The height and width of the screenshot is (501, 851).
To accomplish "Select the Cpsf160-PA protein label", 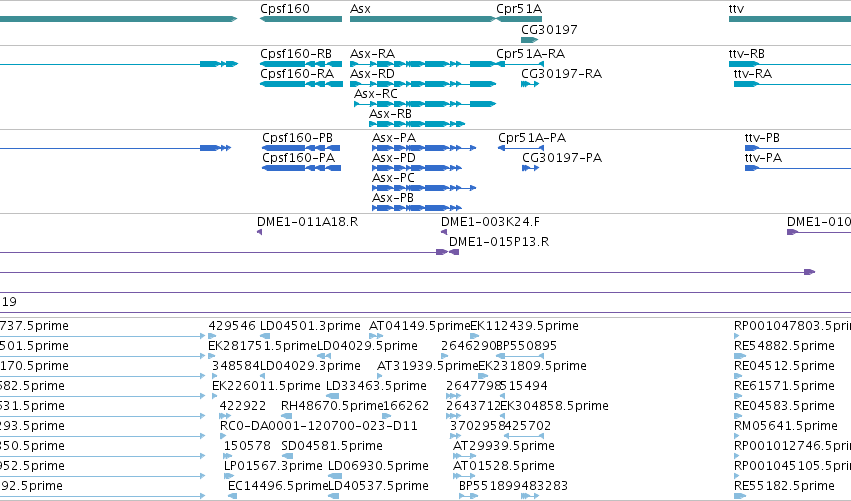I will tap(299, 158).
